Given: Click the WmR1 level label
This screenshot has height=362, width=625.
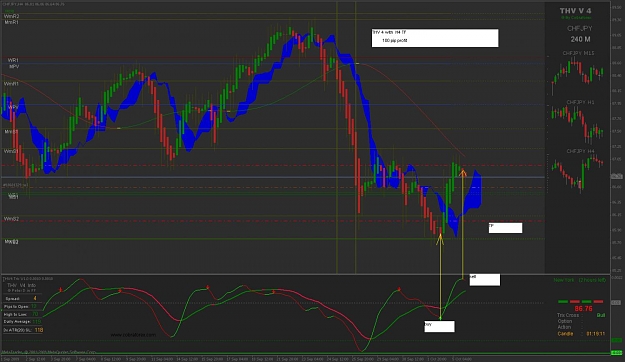Looking at the screenshot, I should (11, 84).
